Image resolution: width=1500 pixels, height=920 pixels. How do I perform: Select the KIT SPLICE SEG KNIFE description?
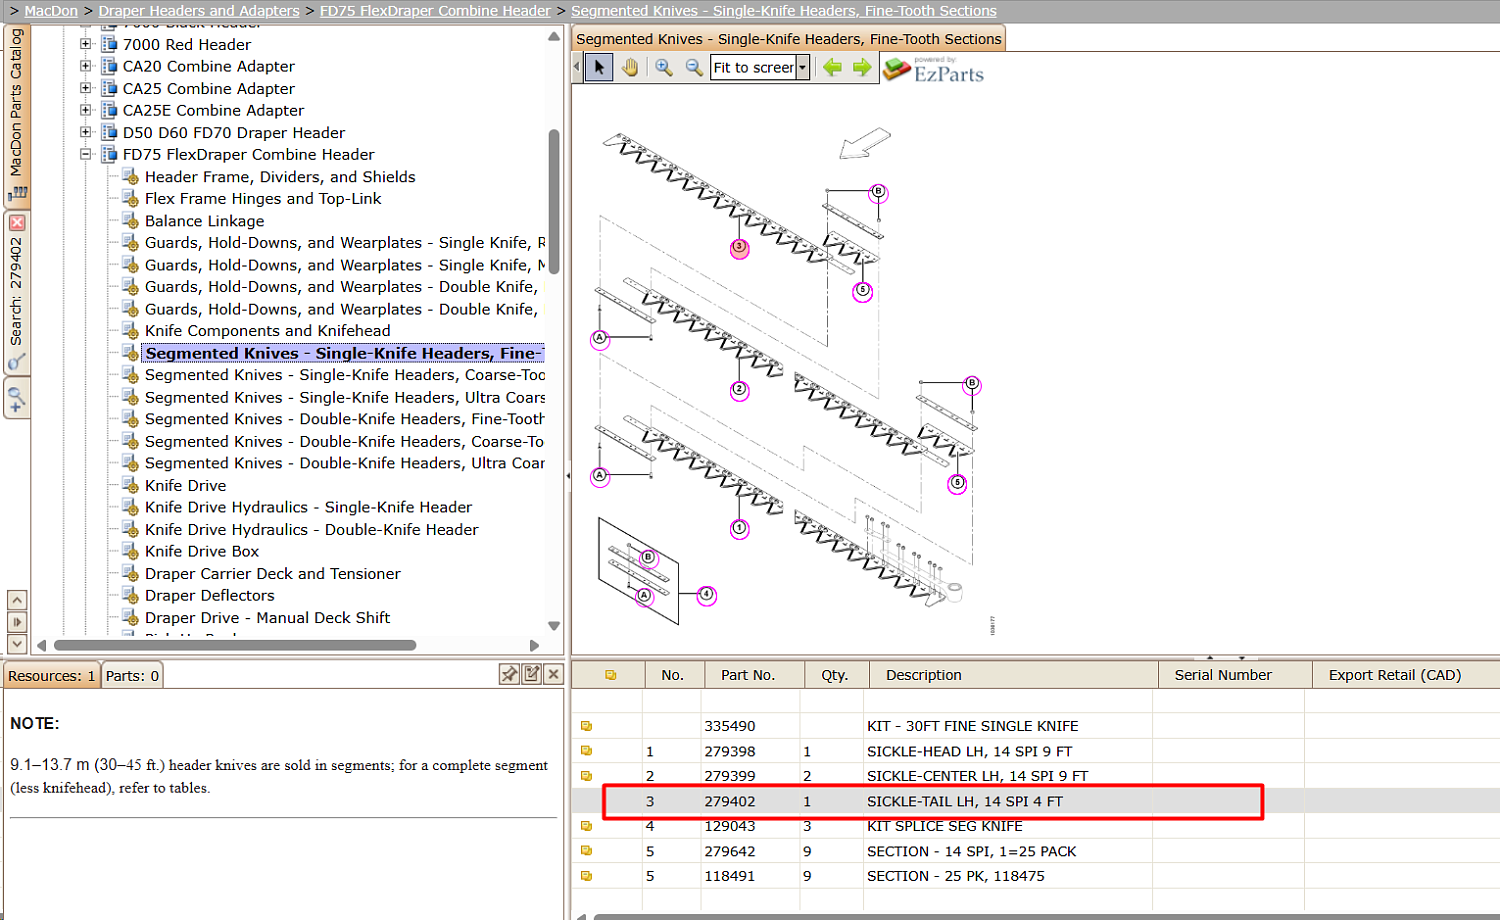pos(945,826)
